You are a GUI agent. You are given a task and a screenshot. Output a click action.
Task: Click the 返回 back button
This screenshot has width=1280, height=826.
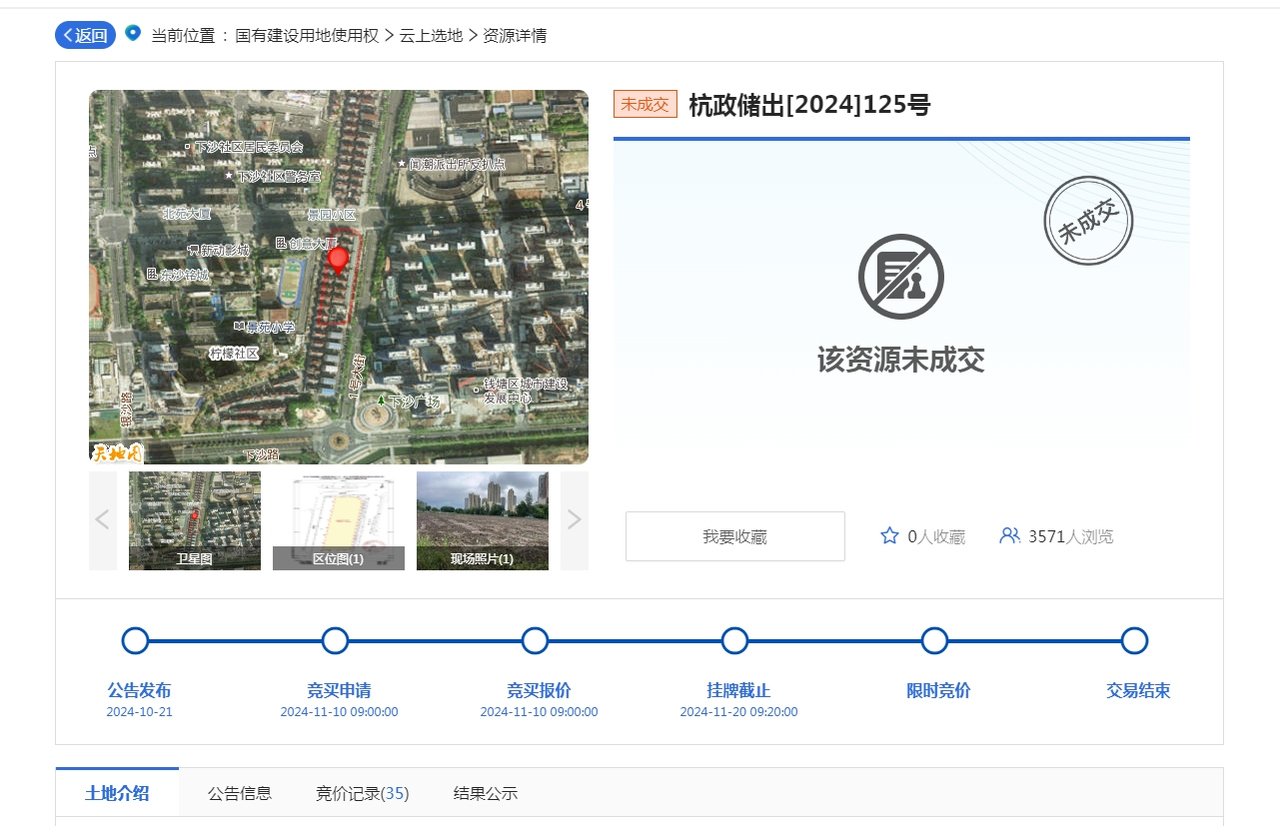[85, 35]
